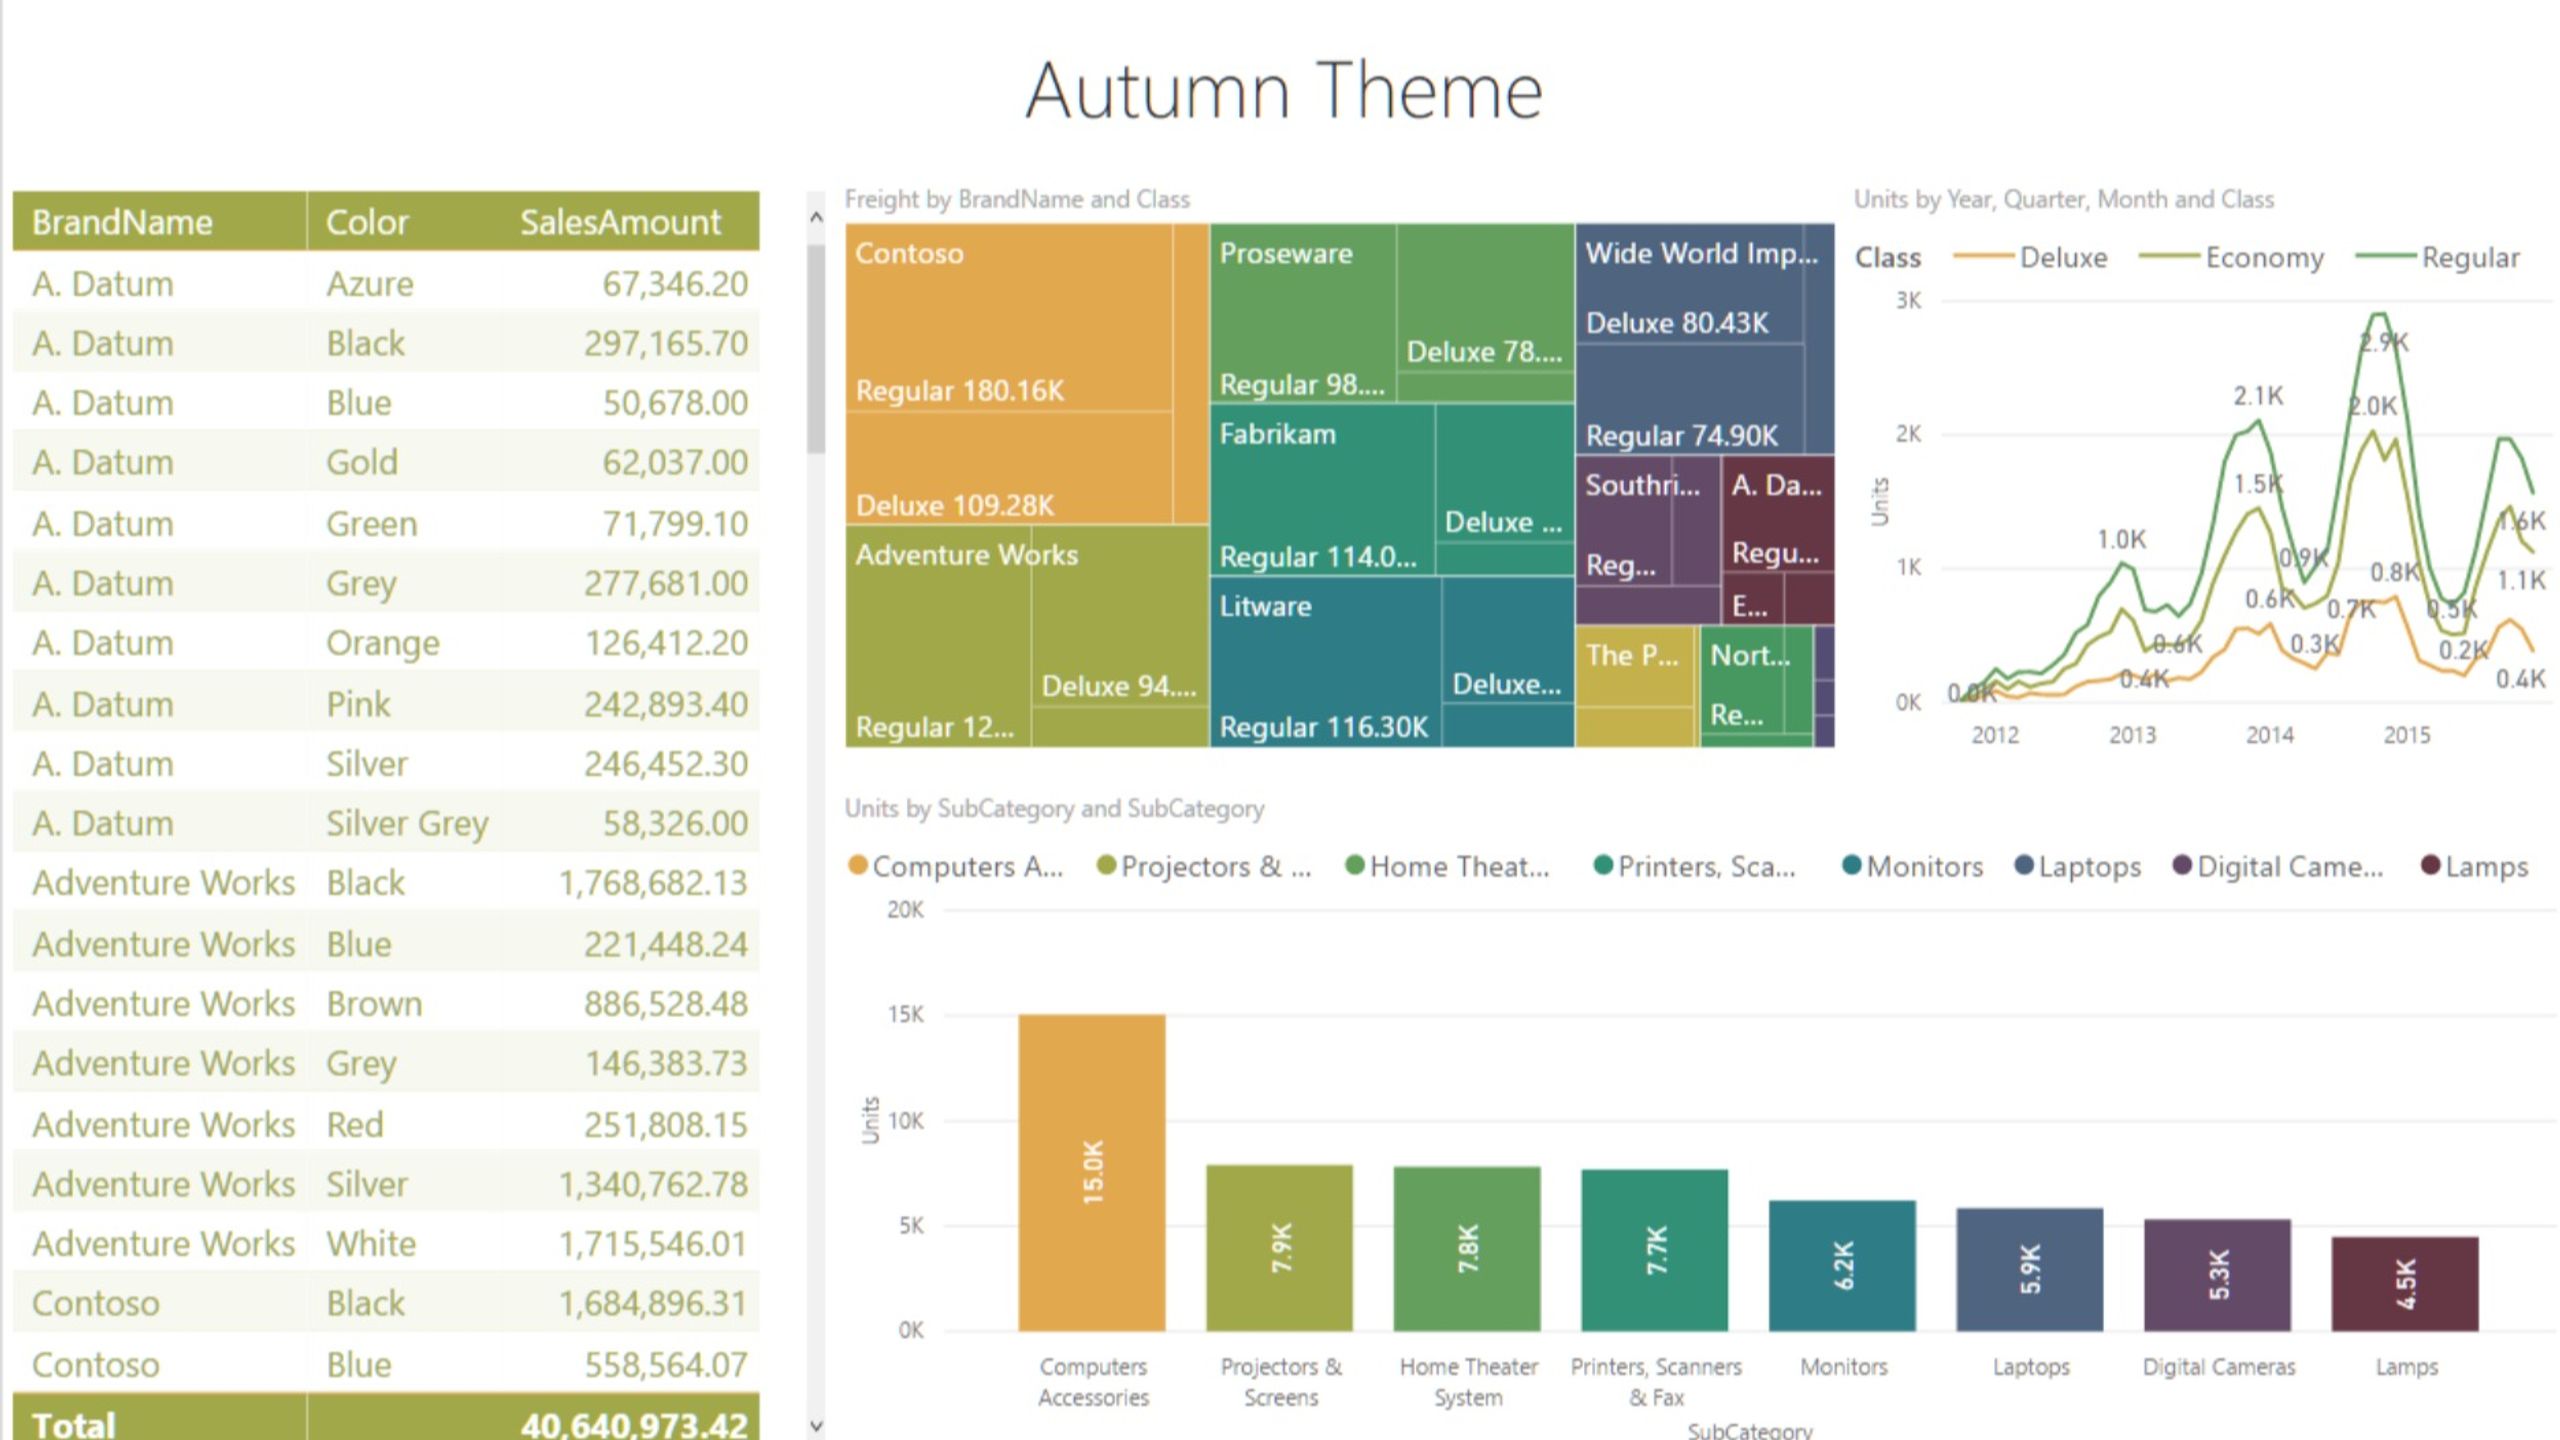Click the Monitors legend item

pyautogui.click(x=1912, y=866)
